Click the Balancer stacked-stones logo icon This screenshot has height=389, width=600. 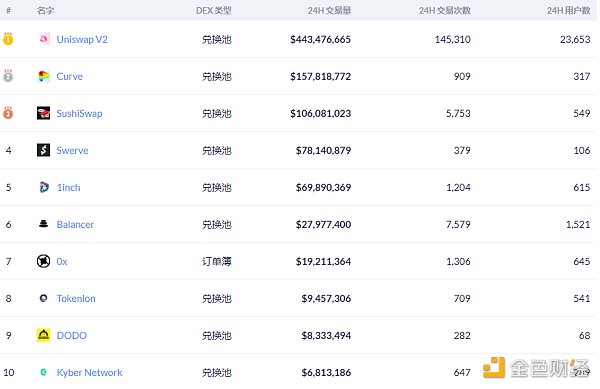pos(44,224)
